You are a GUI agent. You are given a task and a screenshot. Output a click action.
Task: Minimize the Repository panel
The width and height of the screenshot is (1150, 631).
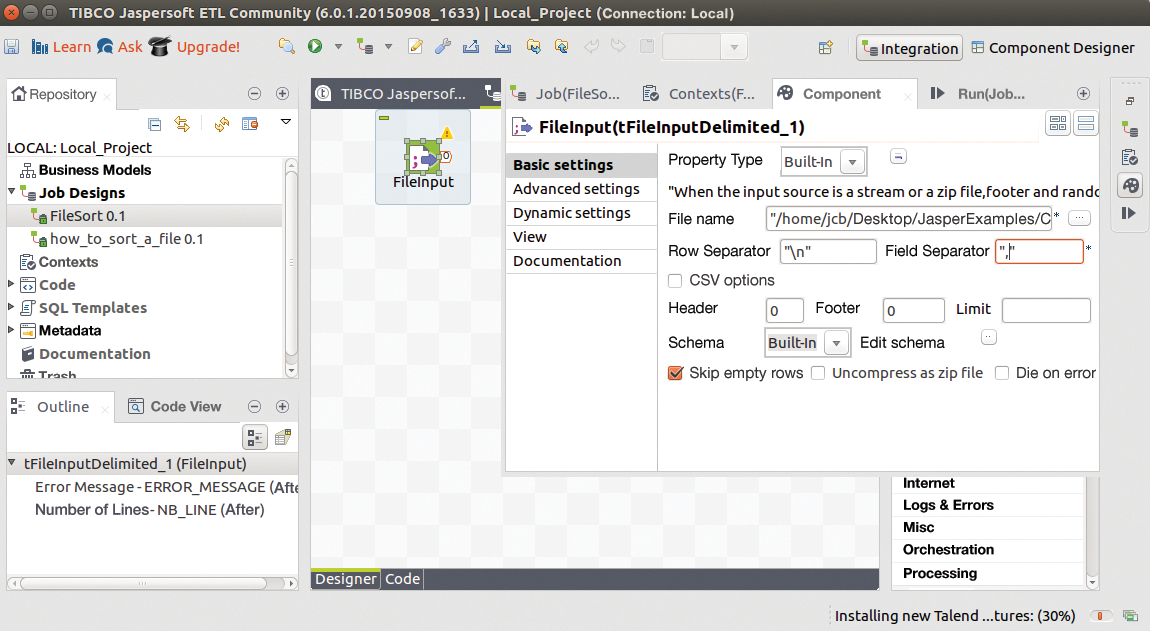[x=254, y=93]
